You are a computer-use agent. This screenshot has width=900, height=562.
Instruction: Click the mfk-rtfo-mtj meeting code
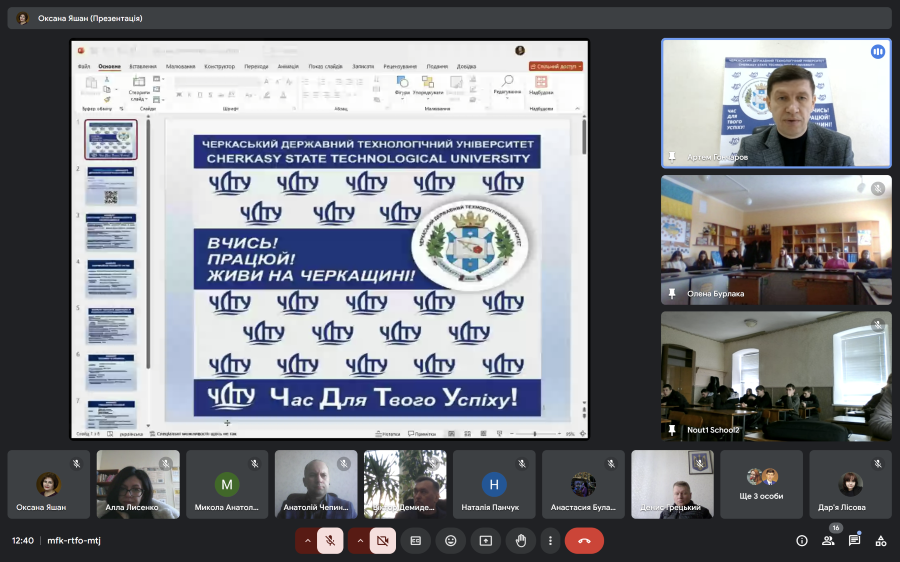[x=74, y=541]
